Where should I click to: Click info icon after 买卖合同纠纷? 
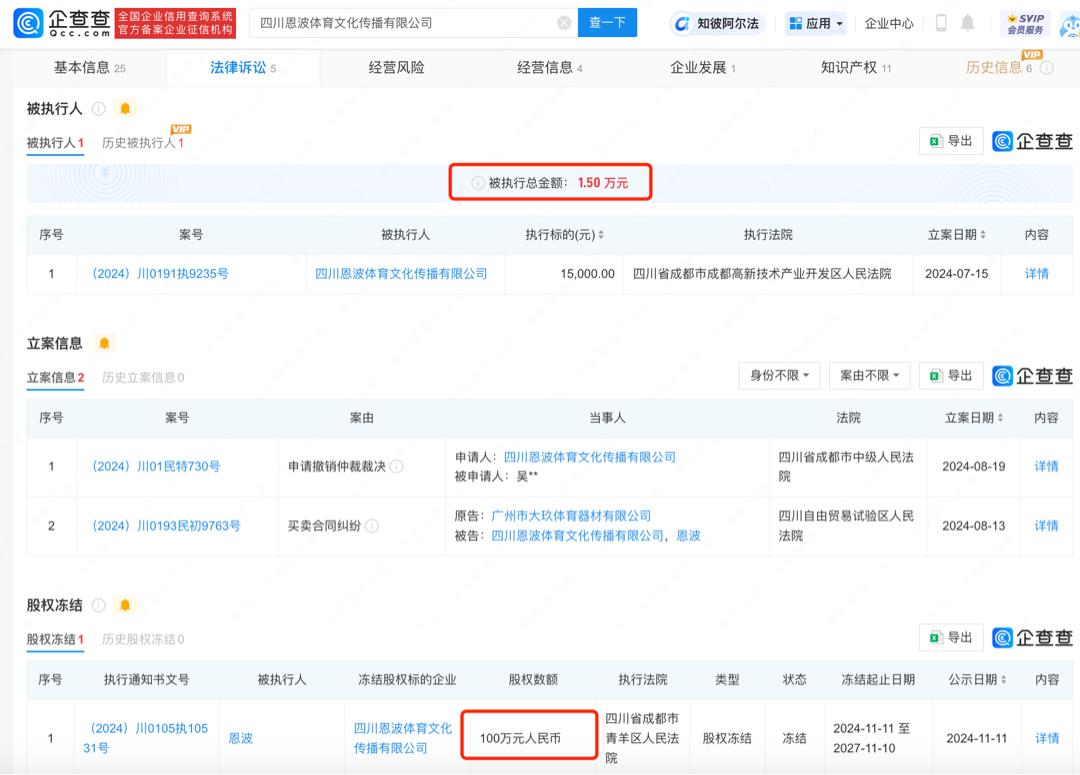click(x=372, y=526)
